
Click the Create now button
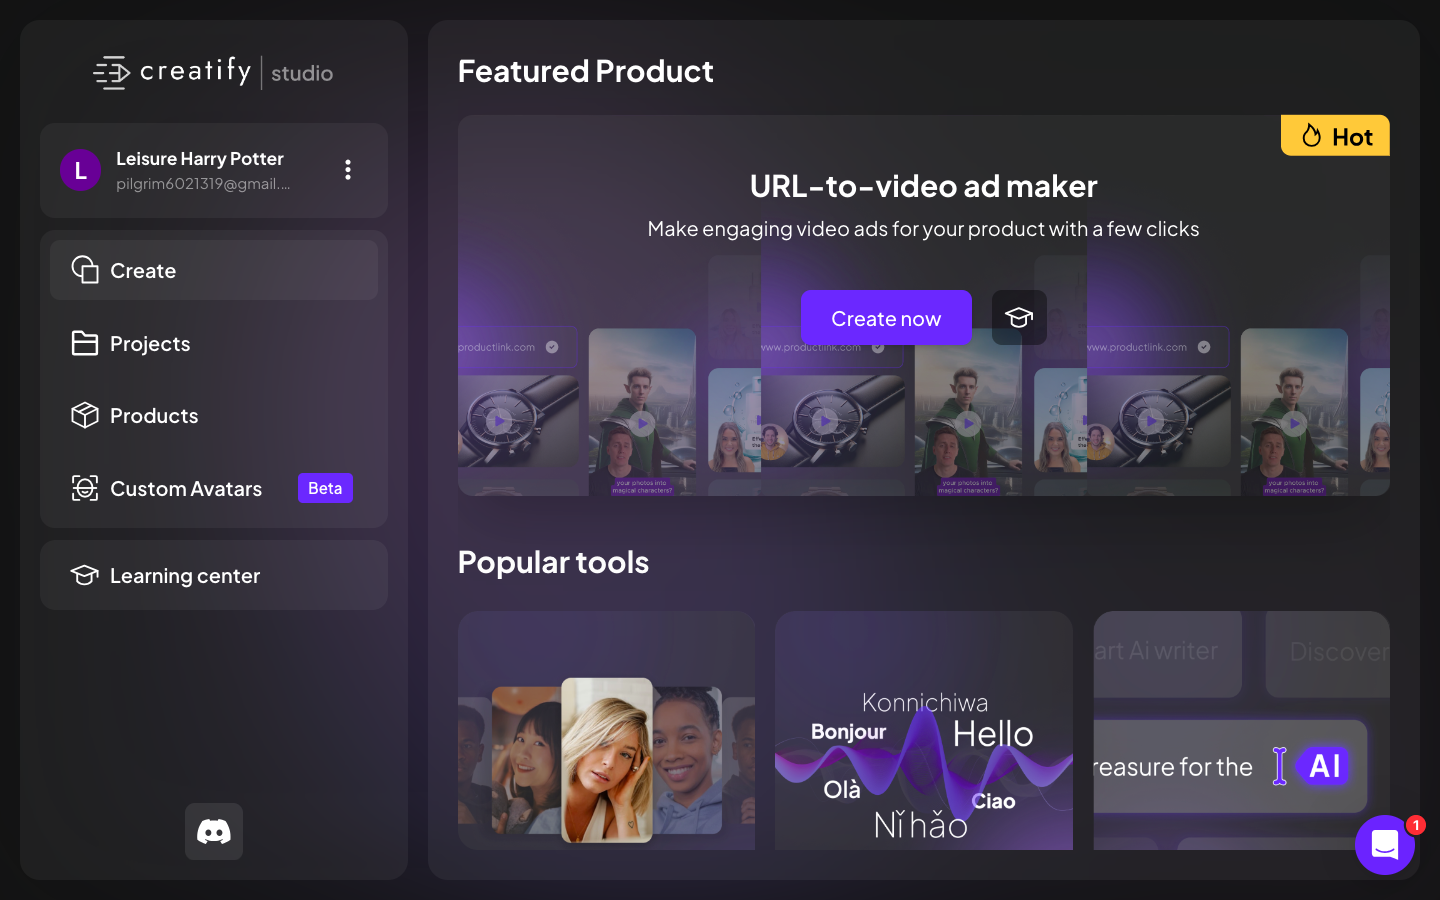[886, 318]
